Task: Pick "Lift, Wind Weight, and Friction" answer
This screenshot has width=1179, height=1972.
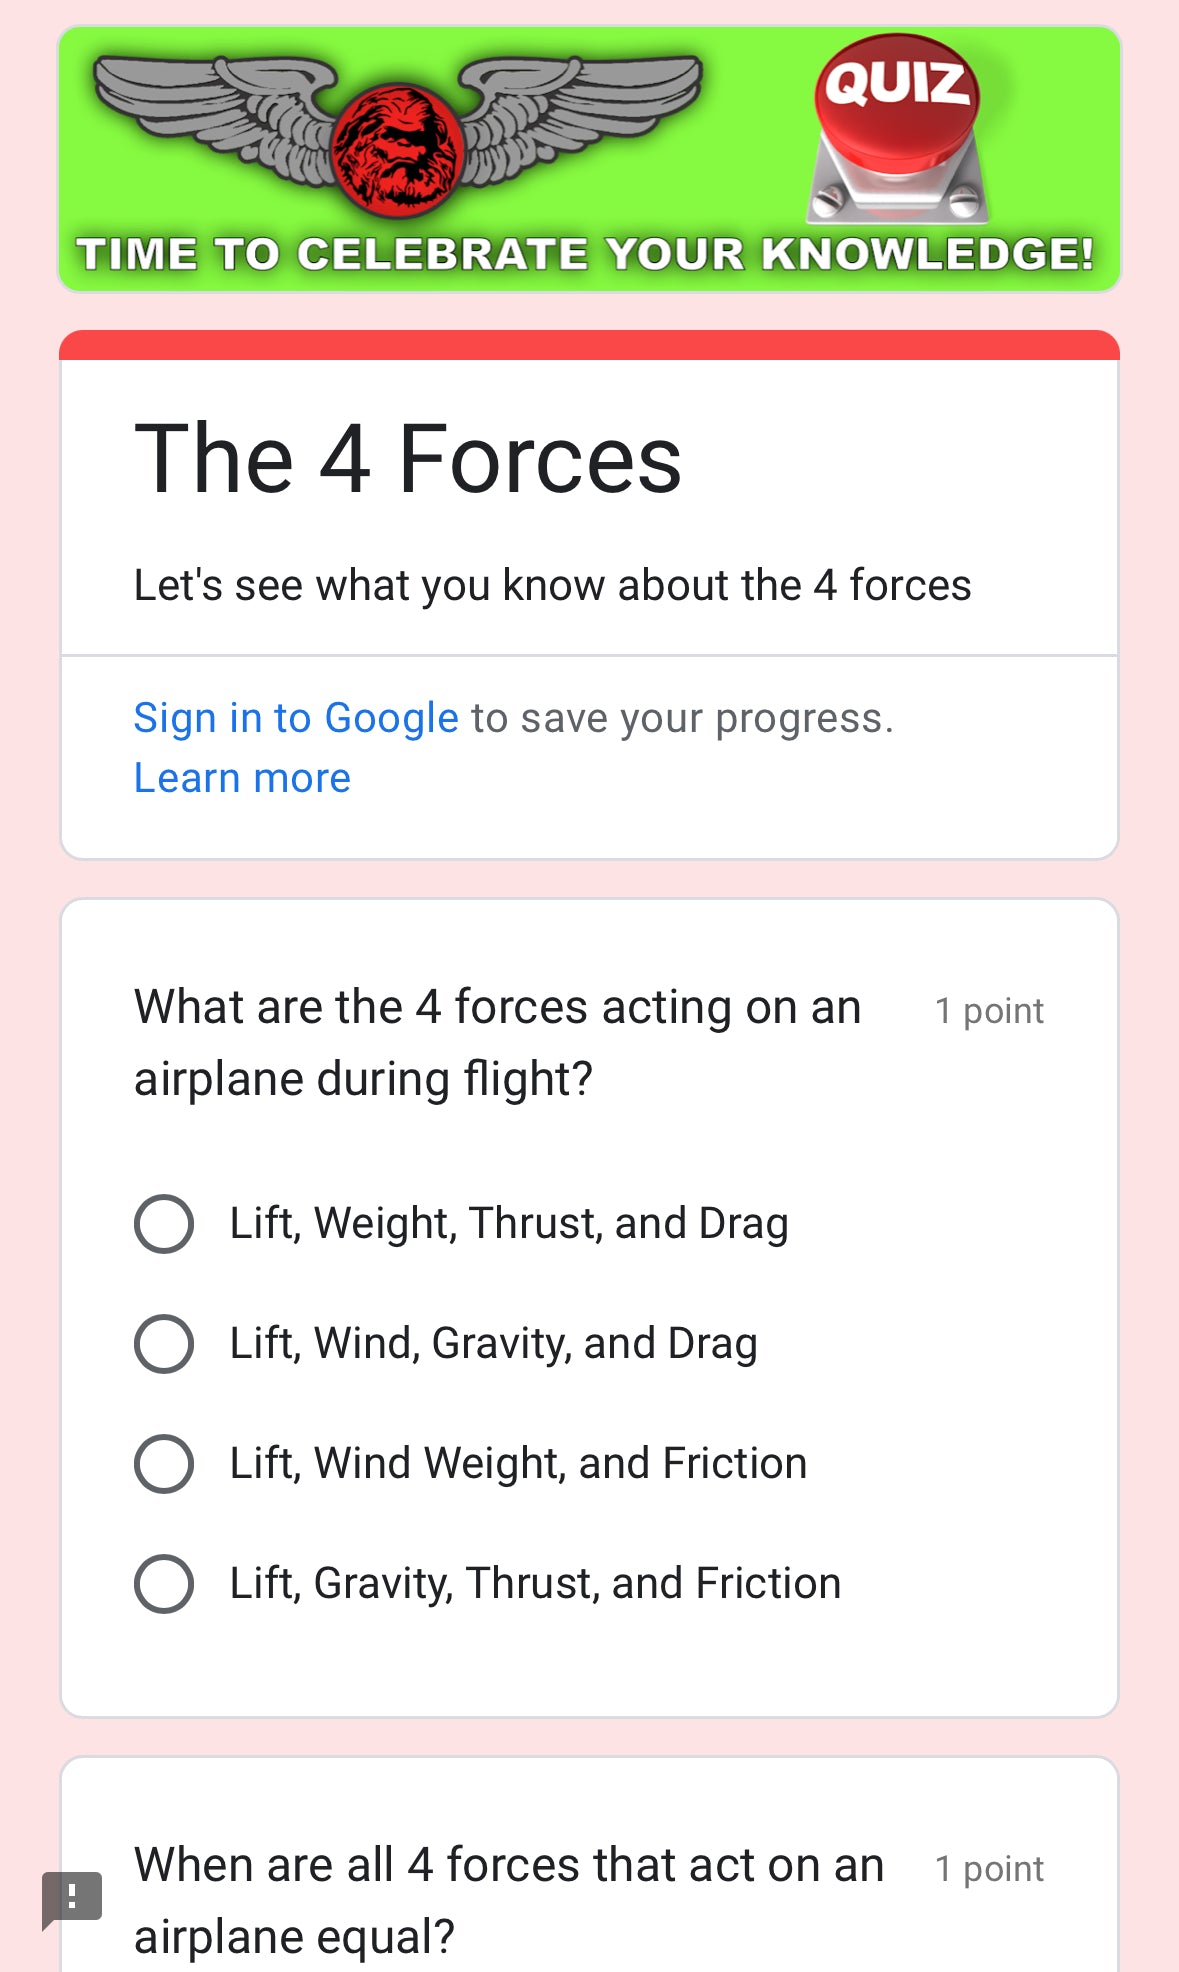Action: [164, 1463]
